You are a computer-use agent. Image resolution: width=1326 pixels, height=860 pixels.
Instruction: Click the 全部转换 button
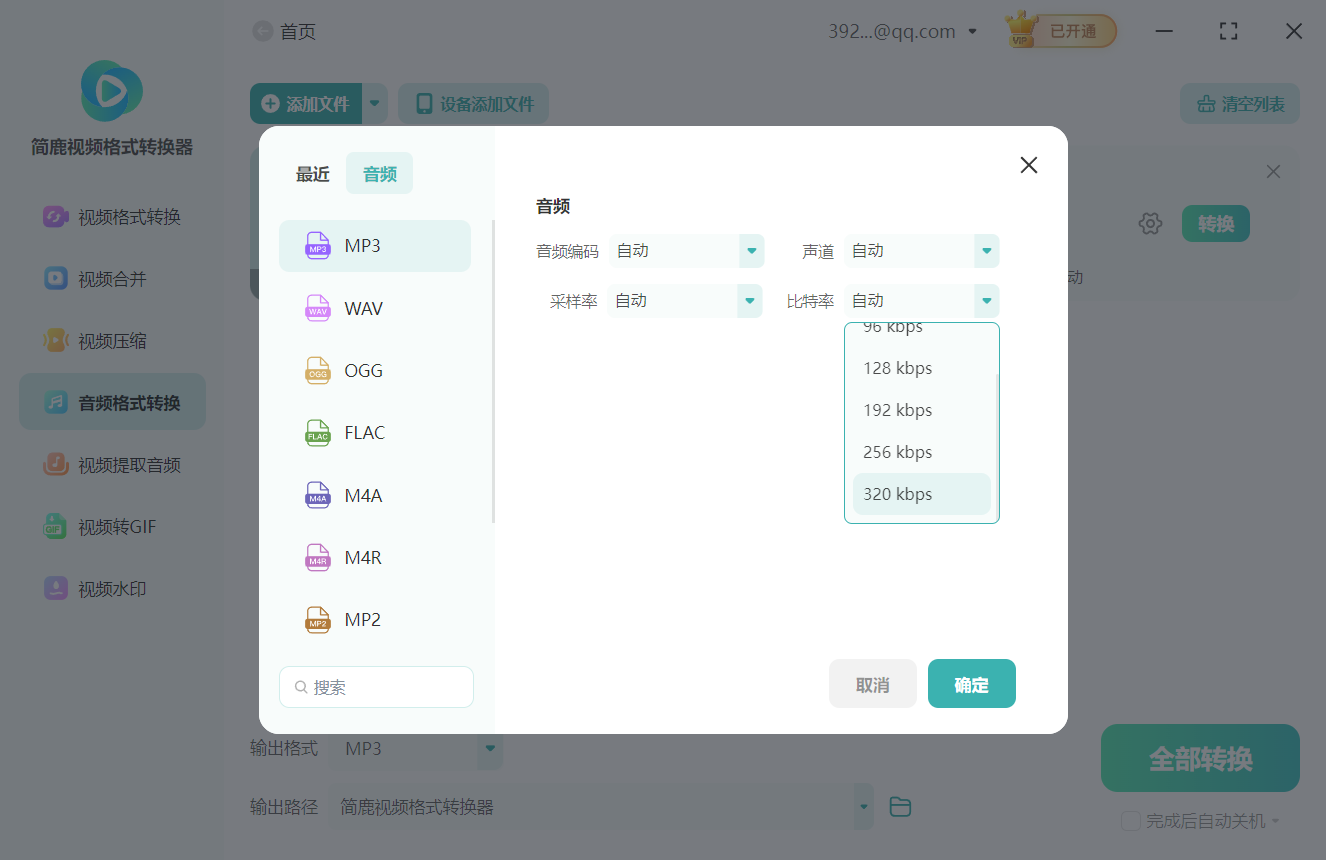point(1199,758)
